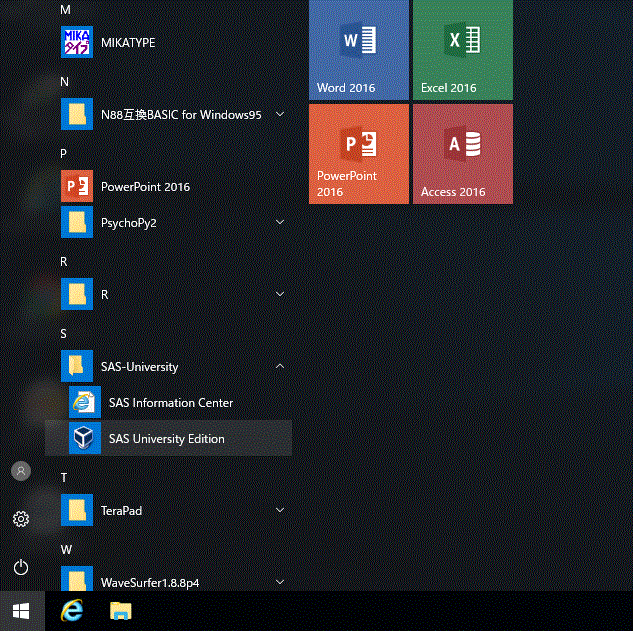633x631 pixels.
Task: Open Internet Explorer from taskbar
Action: pos(72,610)
